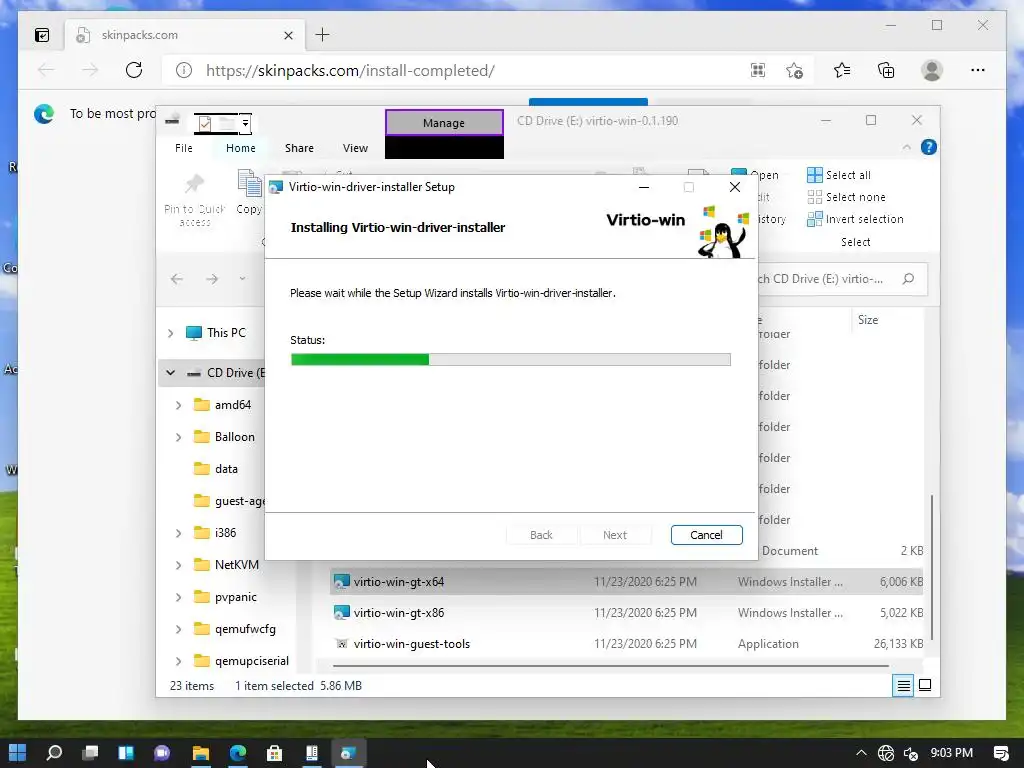This screenshot has width=1024, height=768.
Task: Expand the NetKVM folder node
Action: [178, 565]
